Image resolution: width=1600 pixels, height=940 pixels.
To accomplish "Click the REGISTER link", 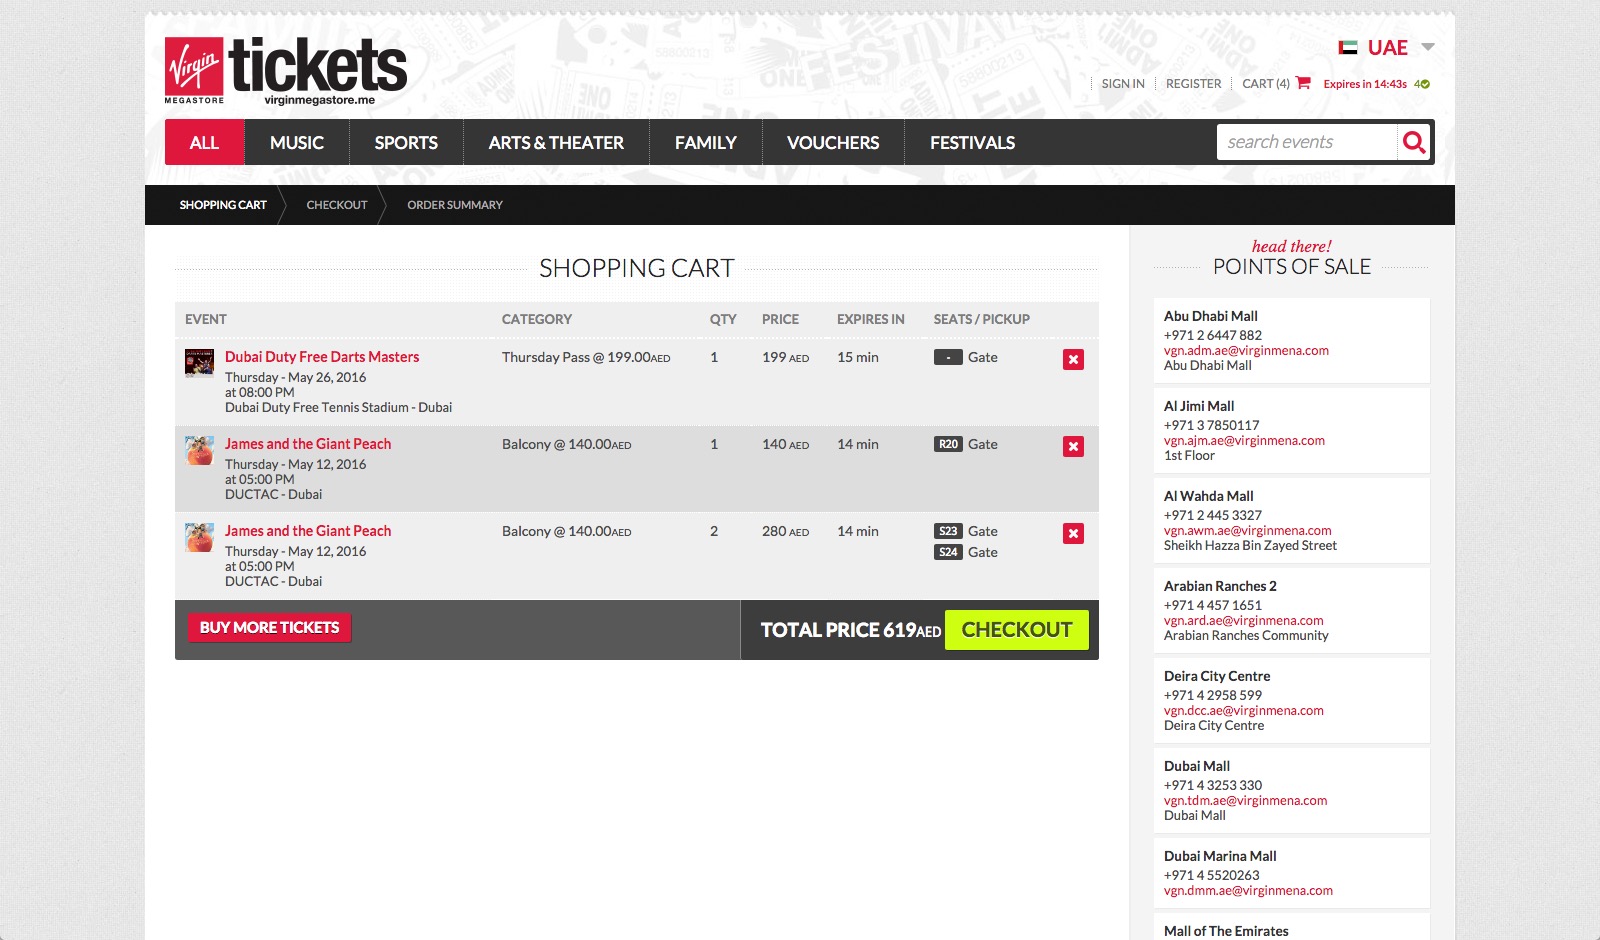I will coord(1193,84).
